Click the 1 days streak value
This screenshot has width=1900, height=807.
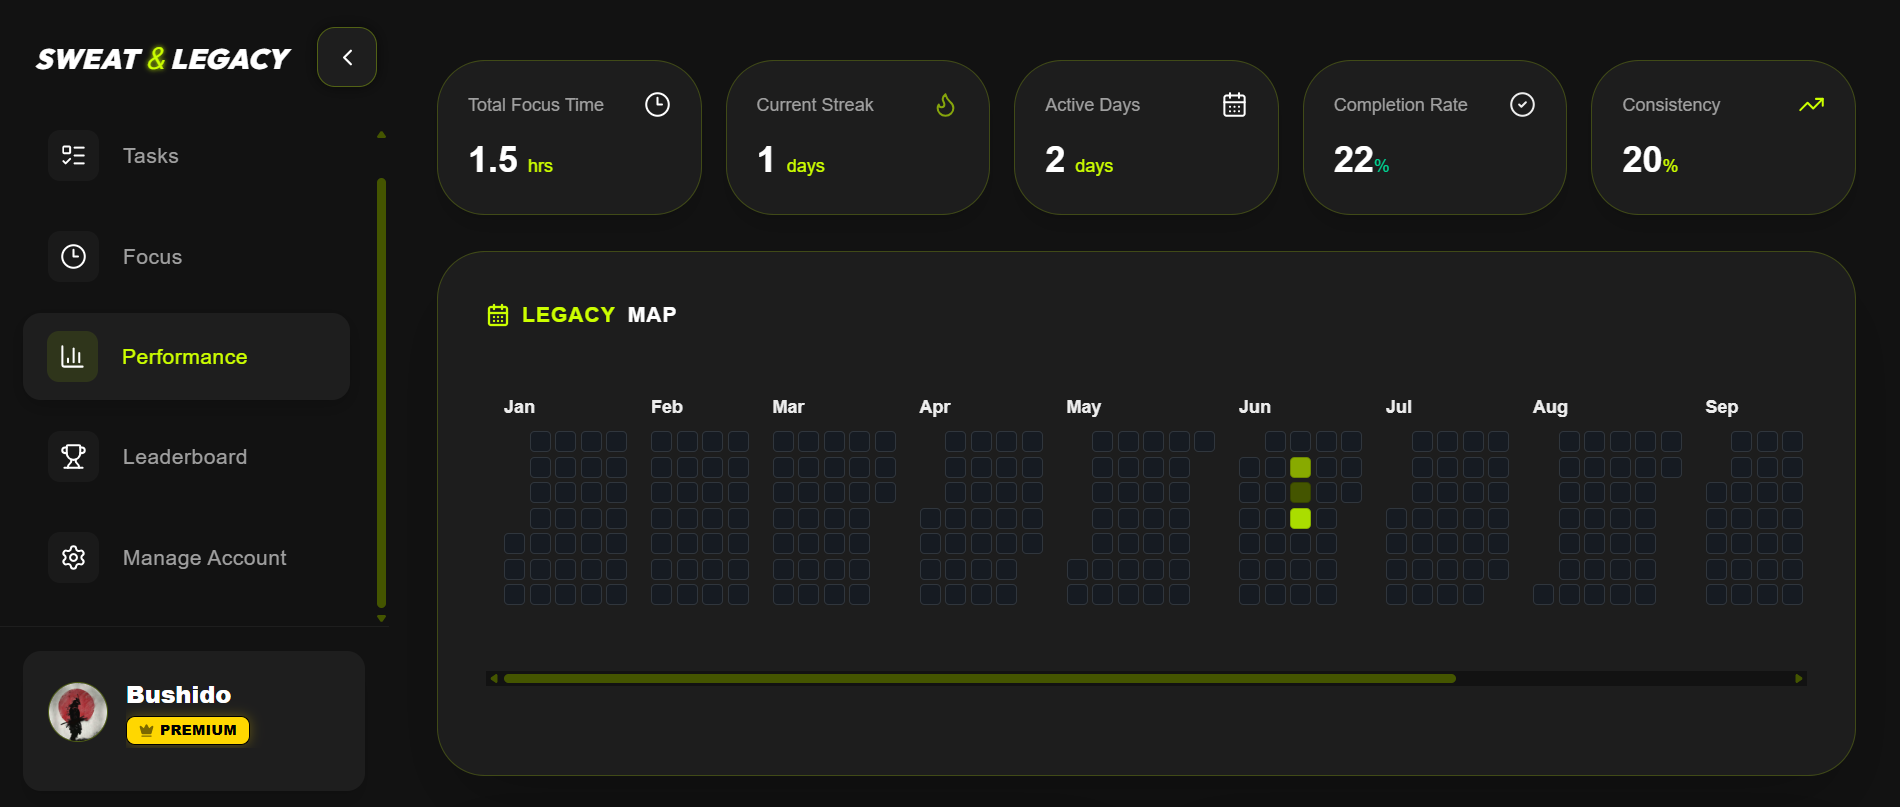point(791,160)
